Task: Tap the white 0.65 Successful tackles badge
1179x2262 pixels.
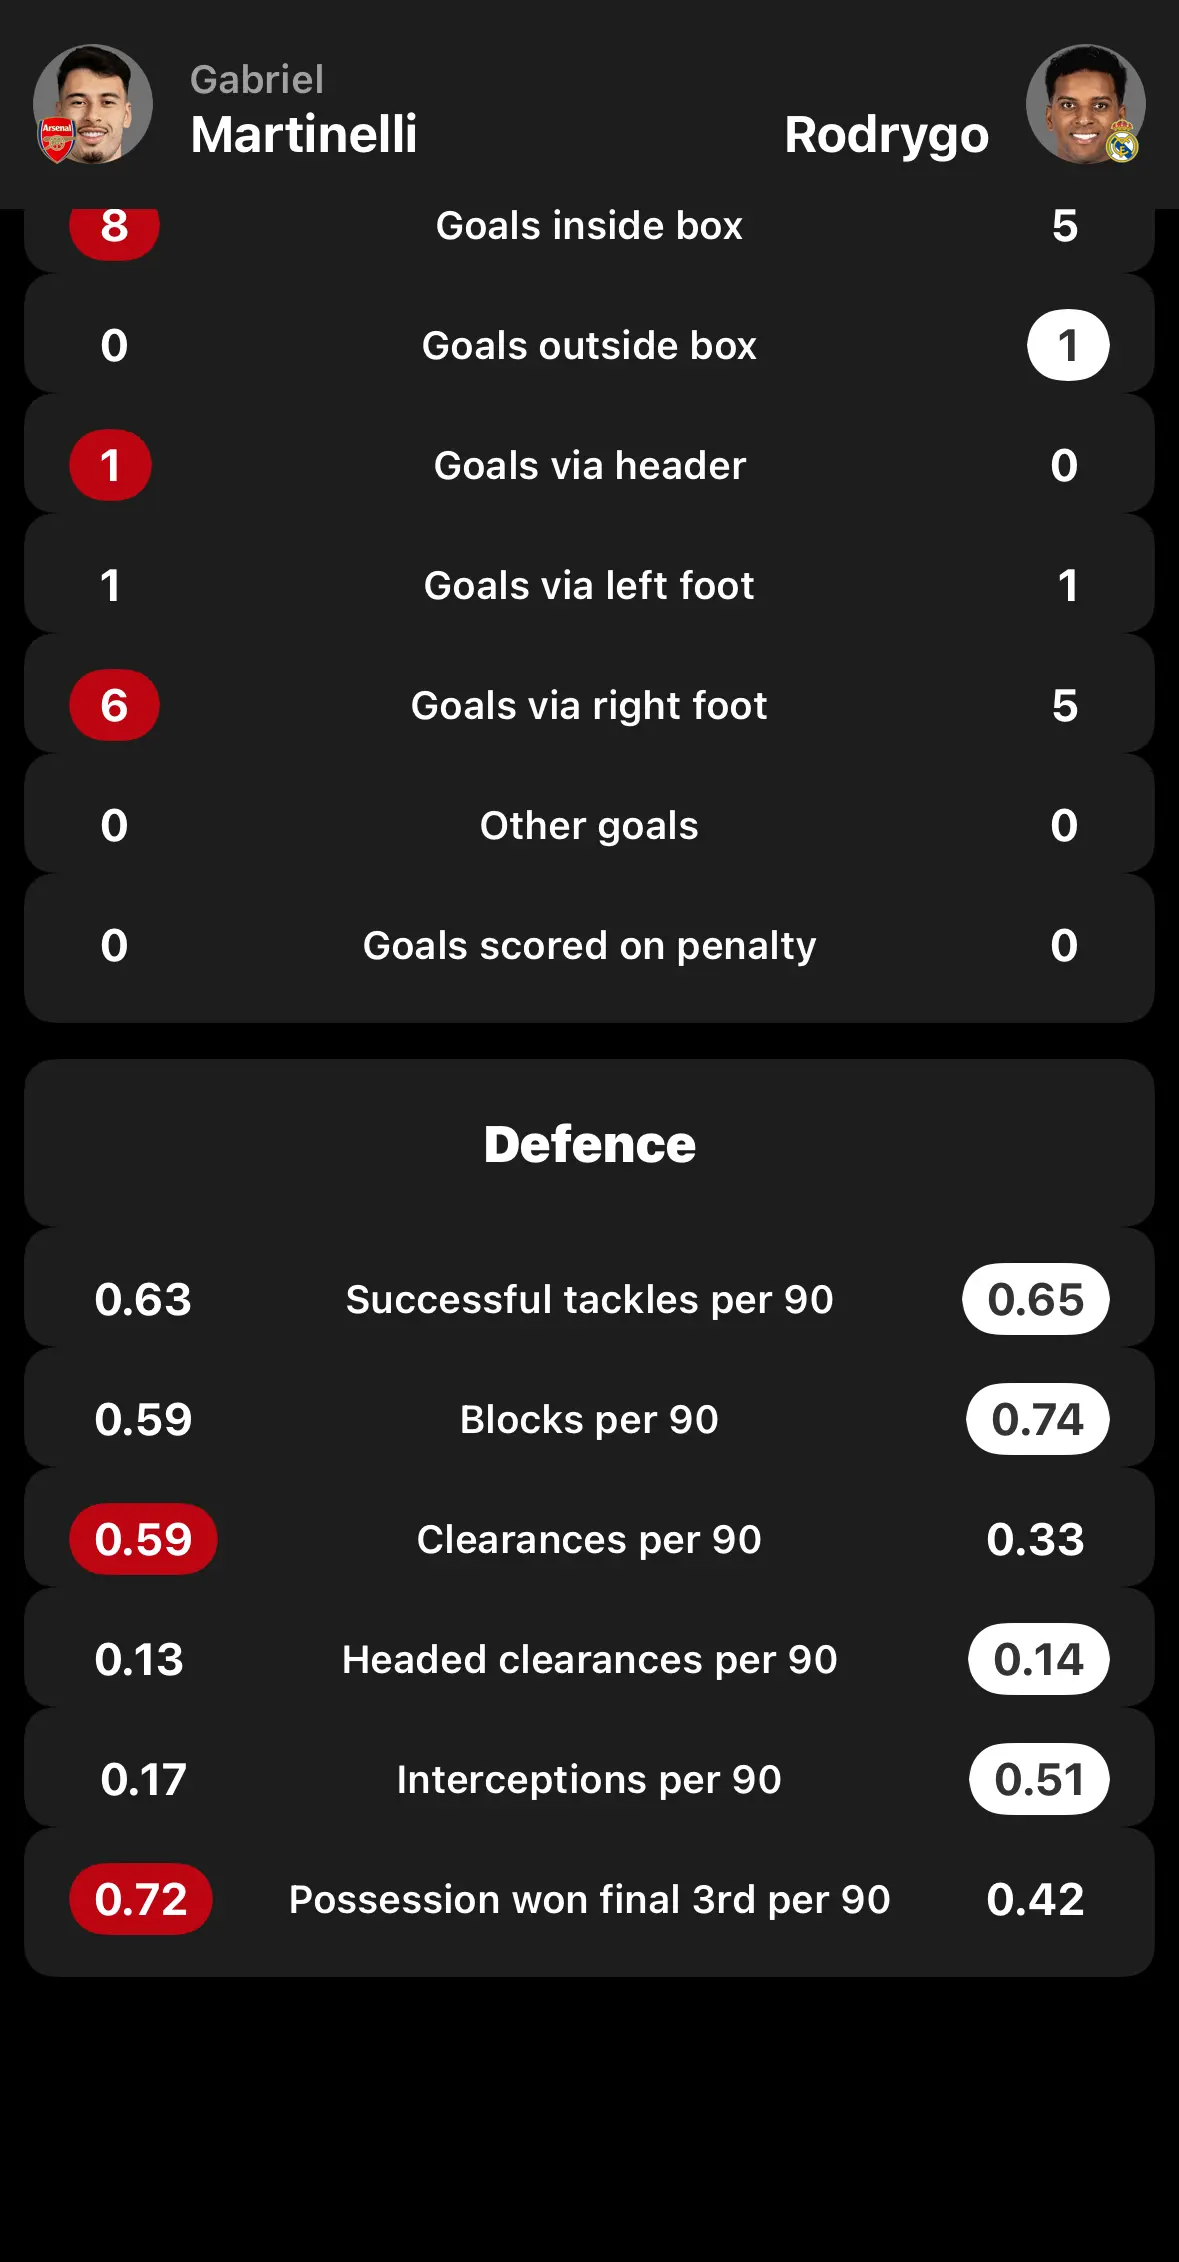Action: pyautogui.click(x=1036, y=1300)
